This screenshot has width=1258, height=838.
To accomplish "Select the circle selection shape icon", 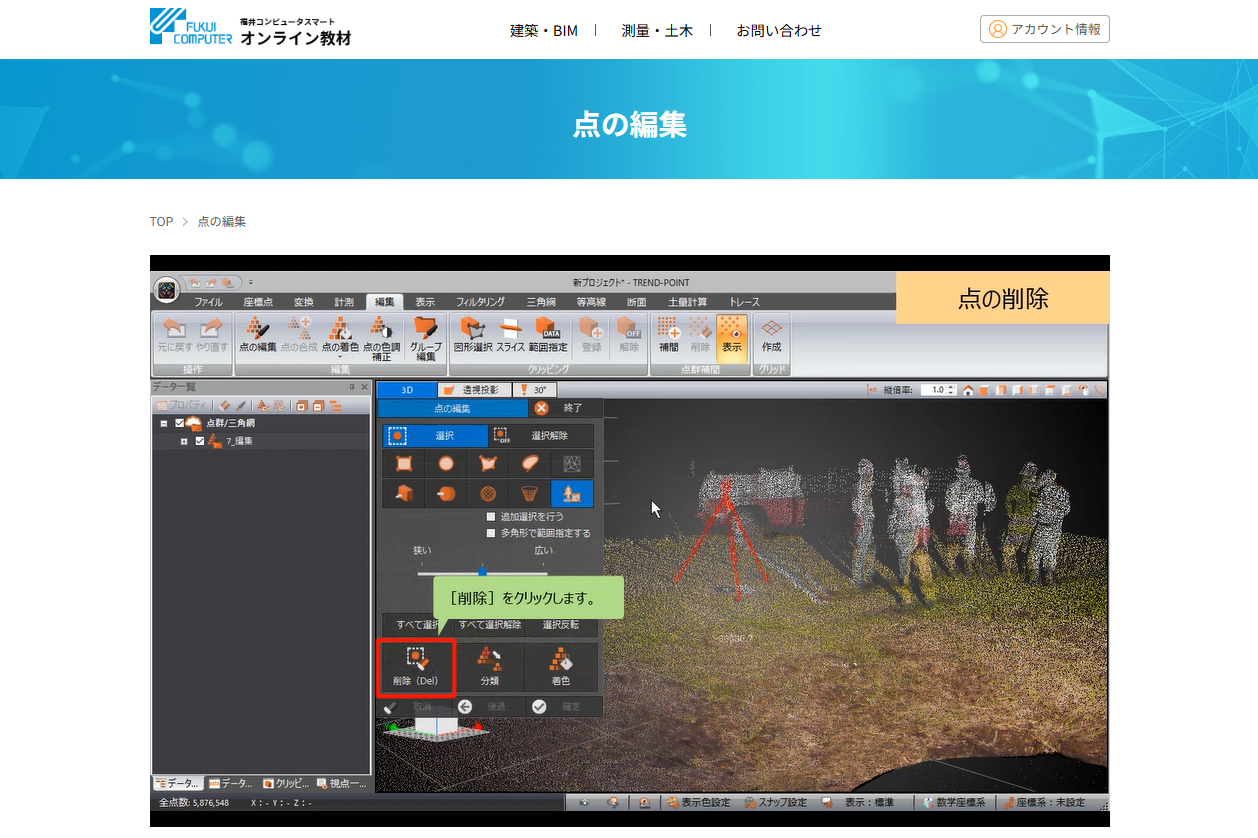I will coord(447,464).
